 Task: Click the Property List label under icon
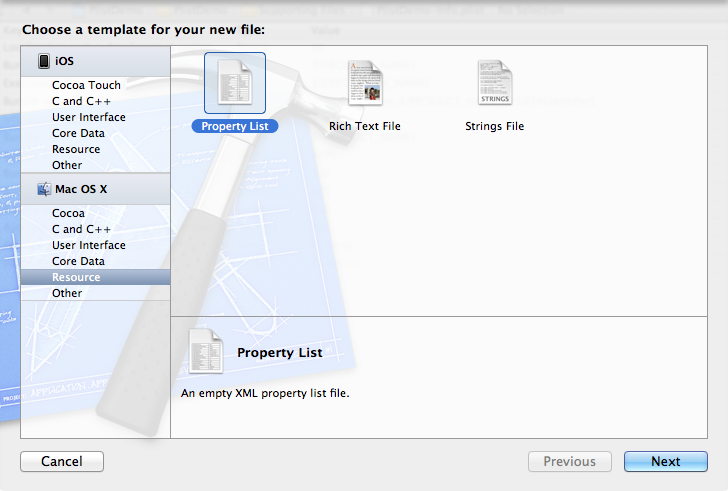(234, 127)
